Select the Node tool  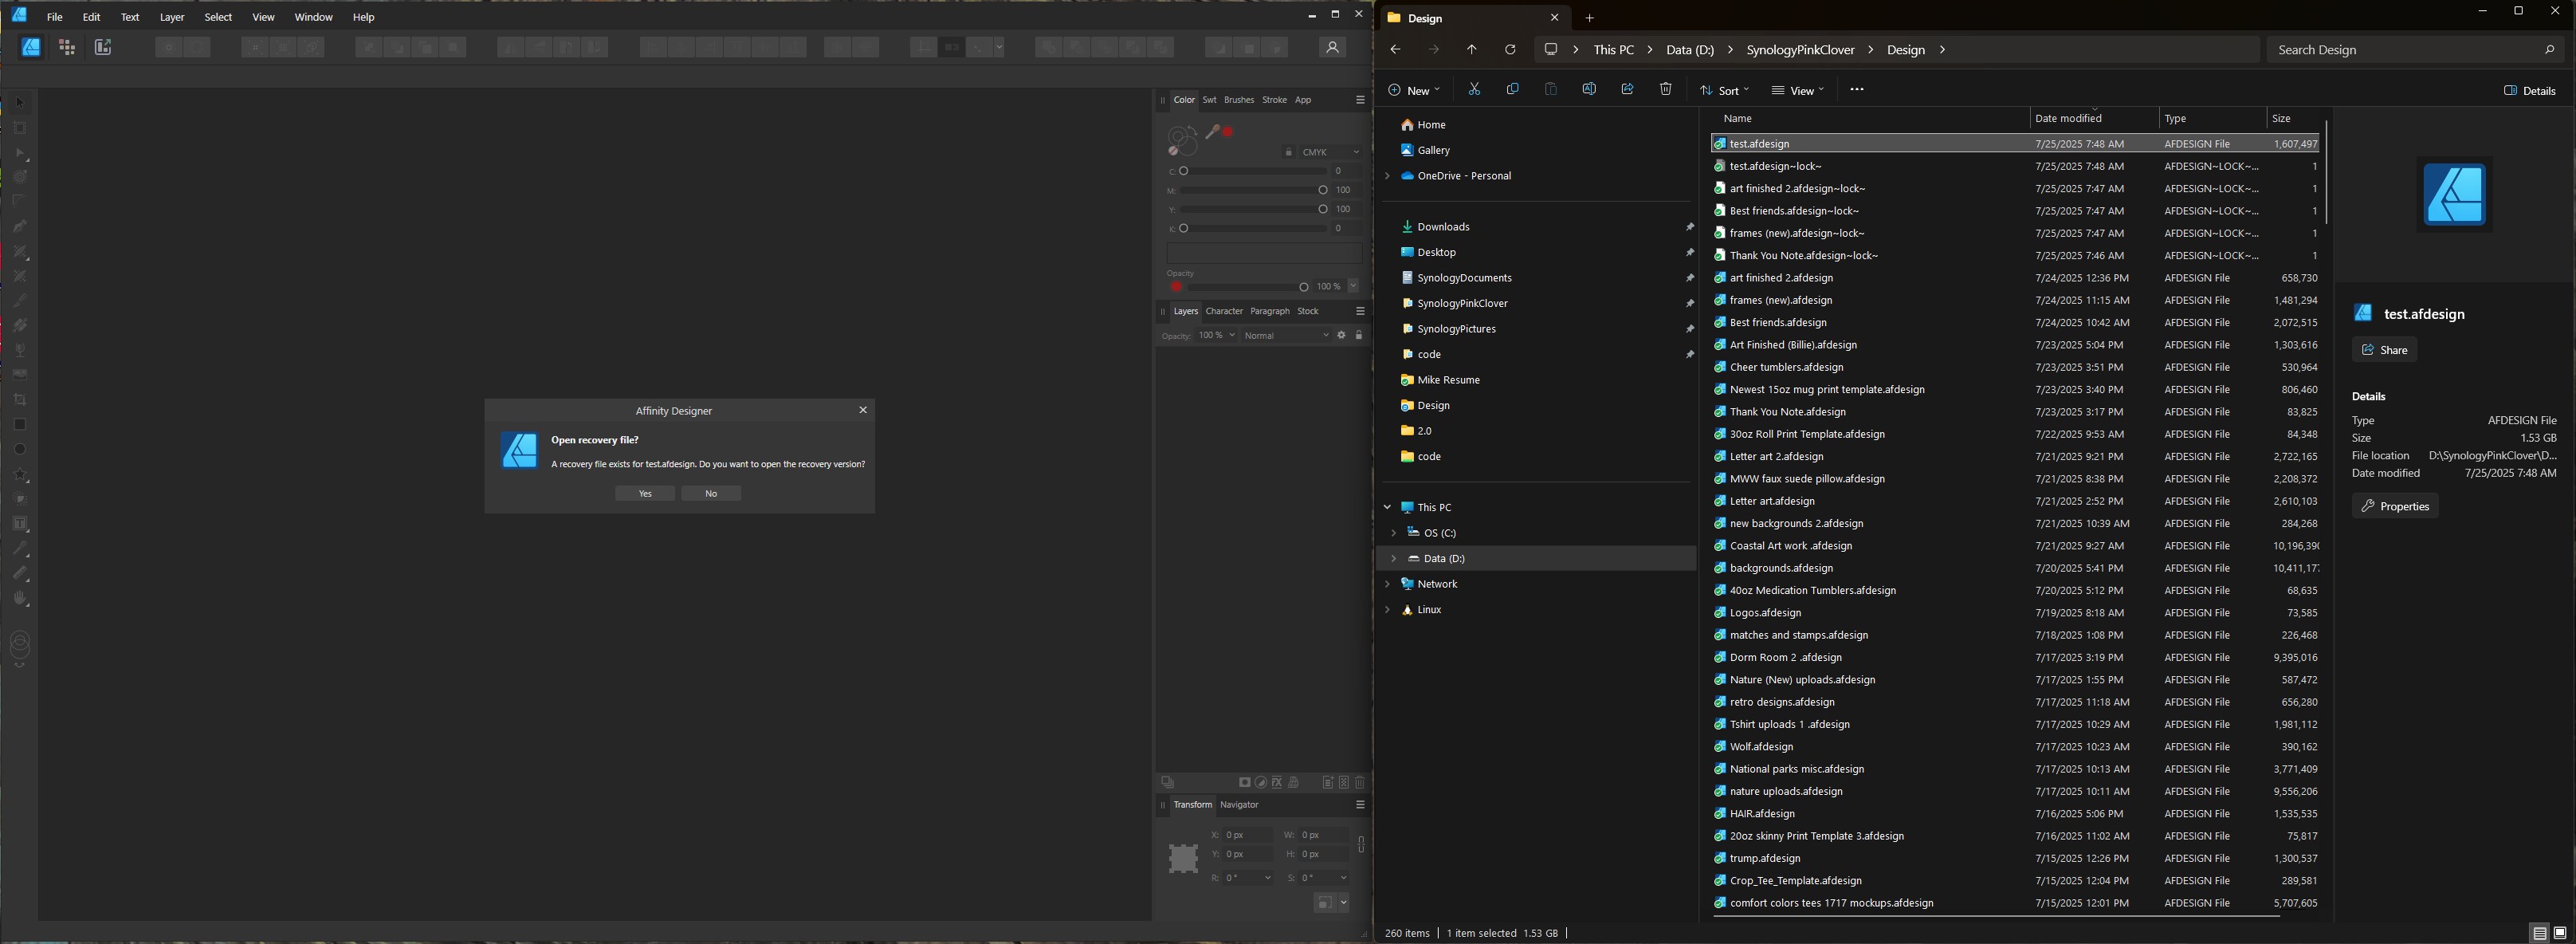(20, 153)
